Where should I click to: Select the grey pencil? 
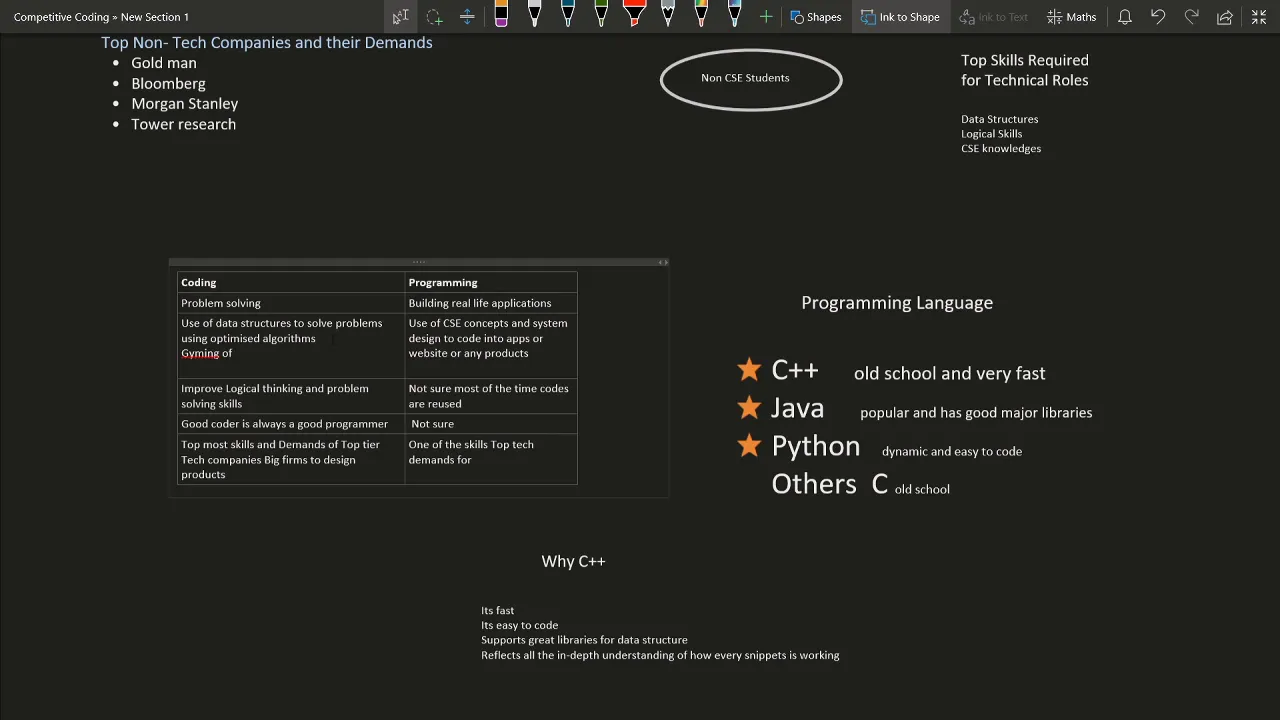pyautogui.click(x=668, y=14)
